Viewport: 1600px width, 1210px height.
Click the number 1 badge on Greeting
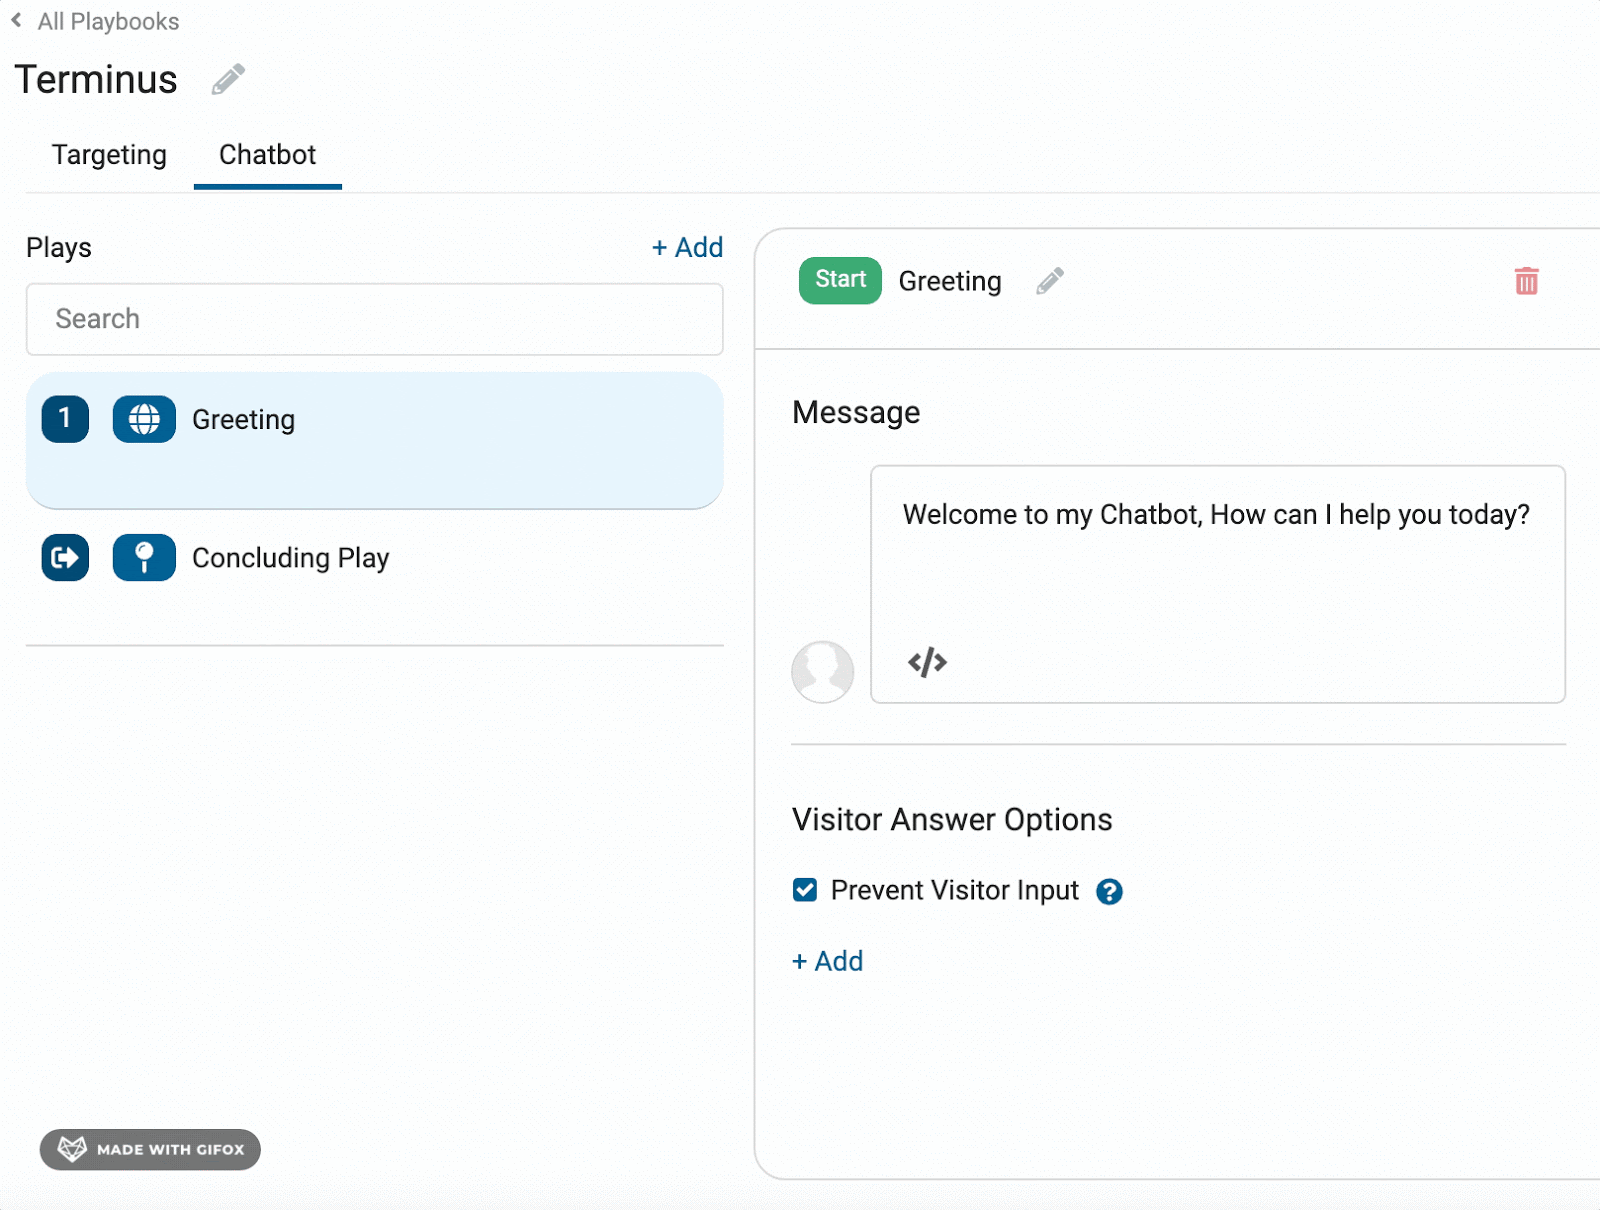(x=65, y=419)
